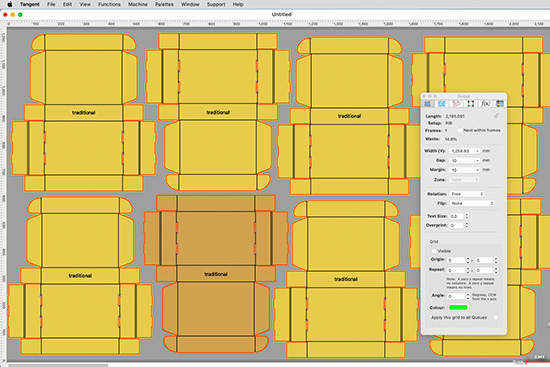
Task: Open the blue grid tab in Queue panel
Action: click(442, 104)
